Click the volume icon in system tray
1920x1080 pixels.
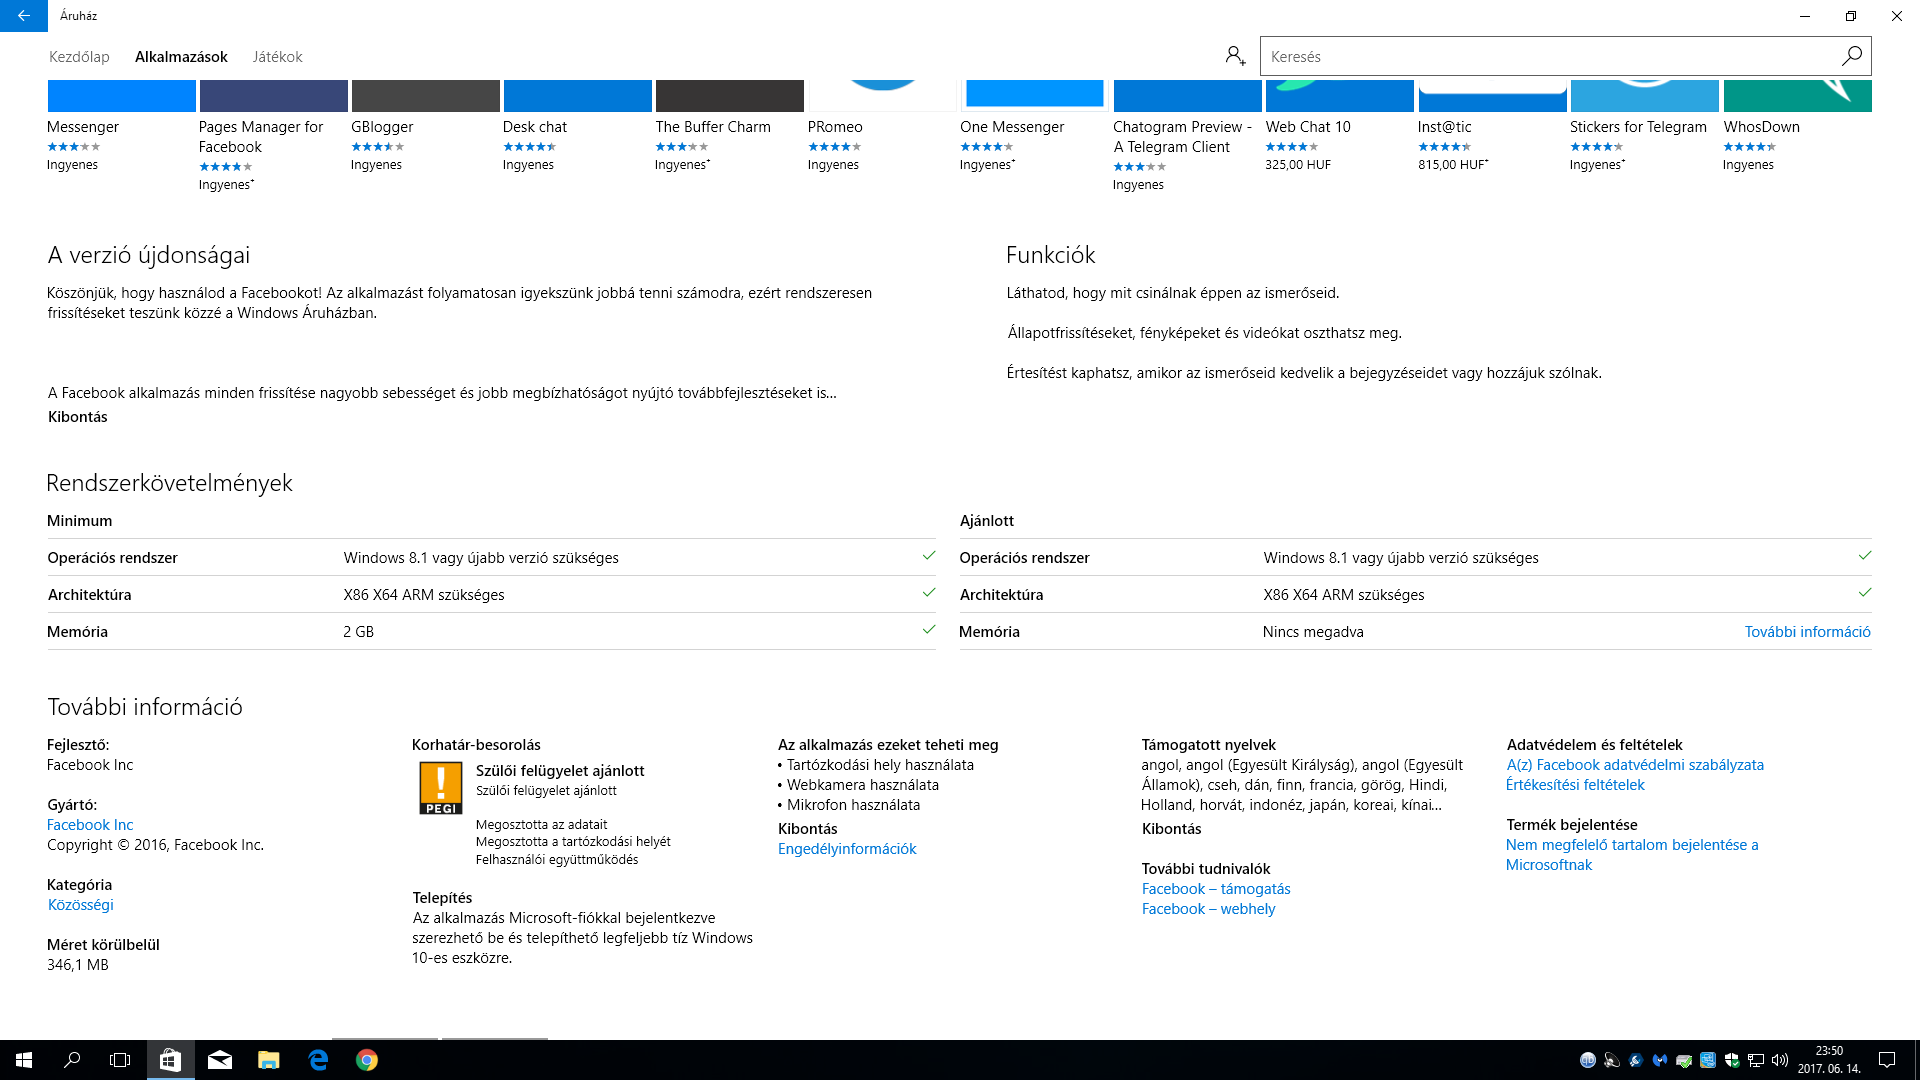(1779, 1060)
